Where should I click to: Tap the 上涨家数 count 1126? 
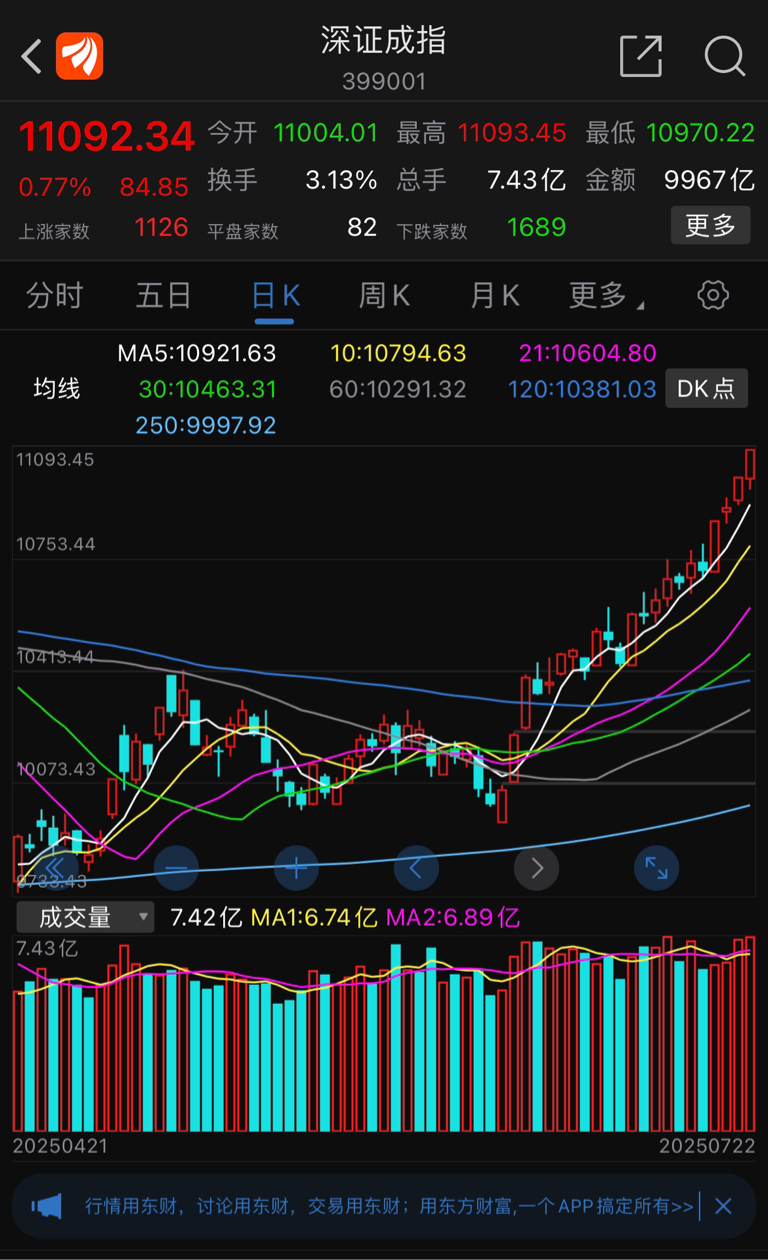pyautogui.click(x=162, y=228)
